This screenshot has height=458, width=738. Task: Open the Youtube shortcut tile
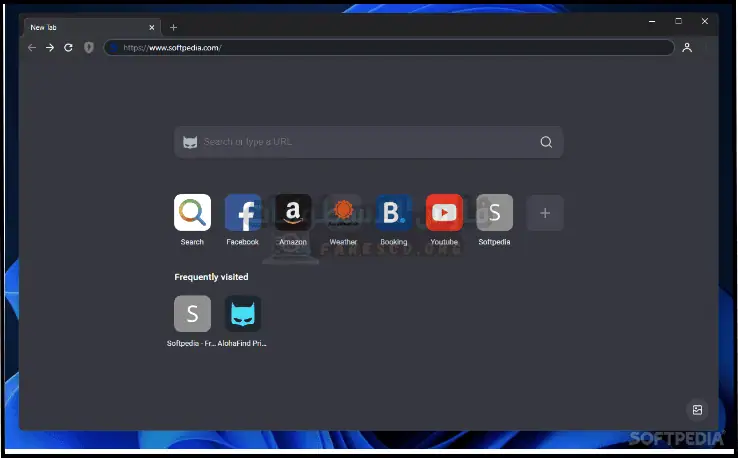pyautogui.click(x=444, y=213)
